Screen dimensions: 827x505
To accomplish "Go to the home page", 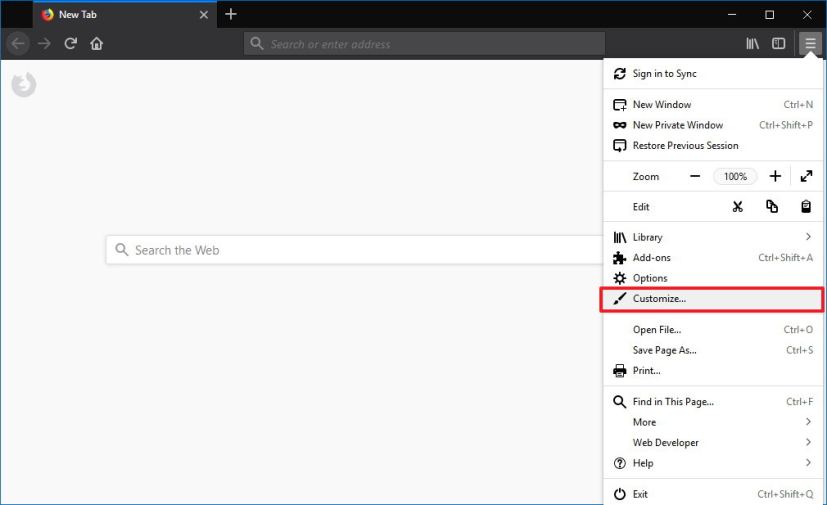I will (x=97, y=43).
